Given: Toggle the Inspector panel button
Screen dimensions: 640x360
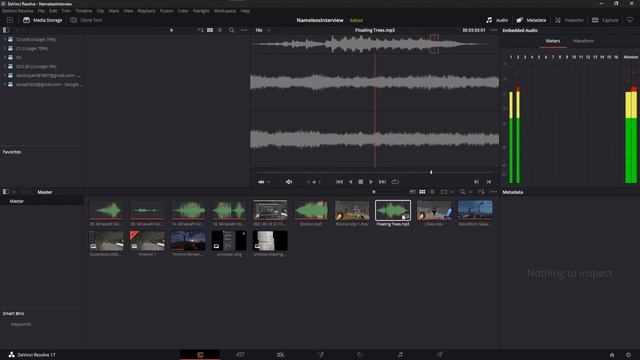Looking at the screenshot, I should pos(569,20).
